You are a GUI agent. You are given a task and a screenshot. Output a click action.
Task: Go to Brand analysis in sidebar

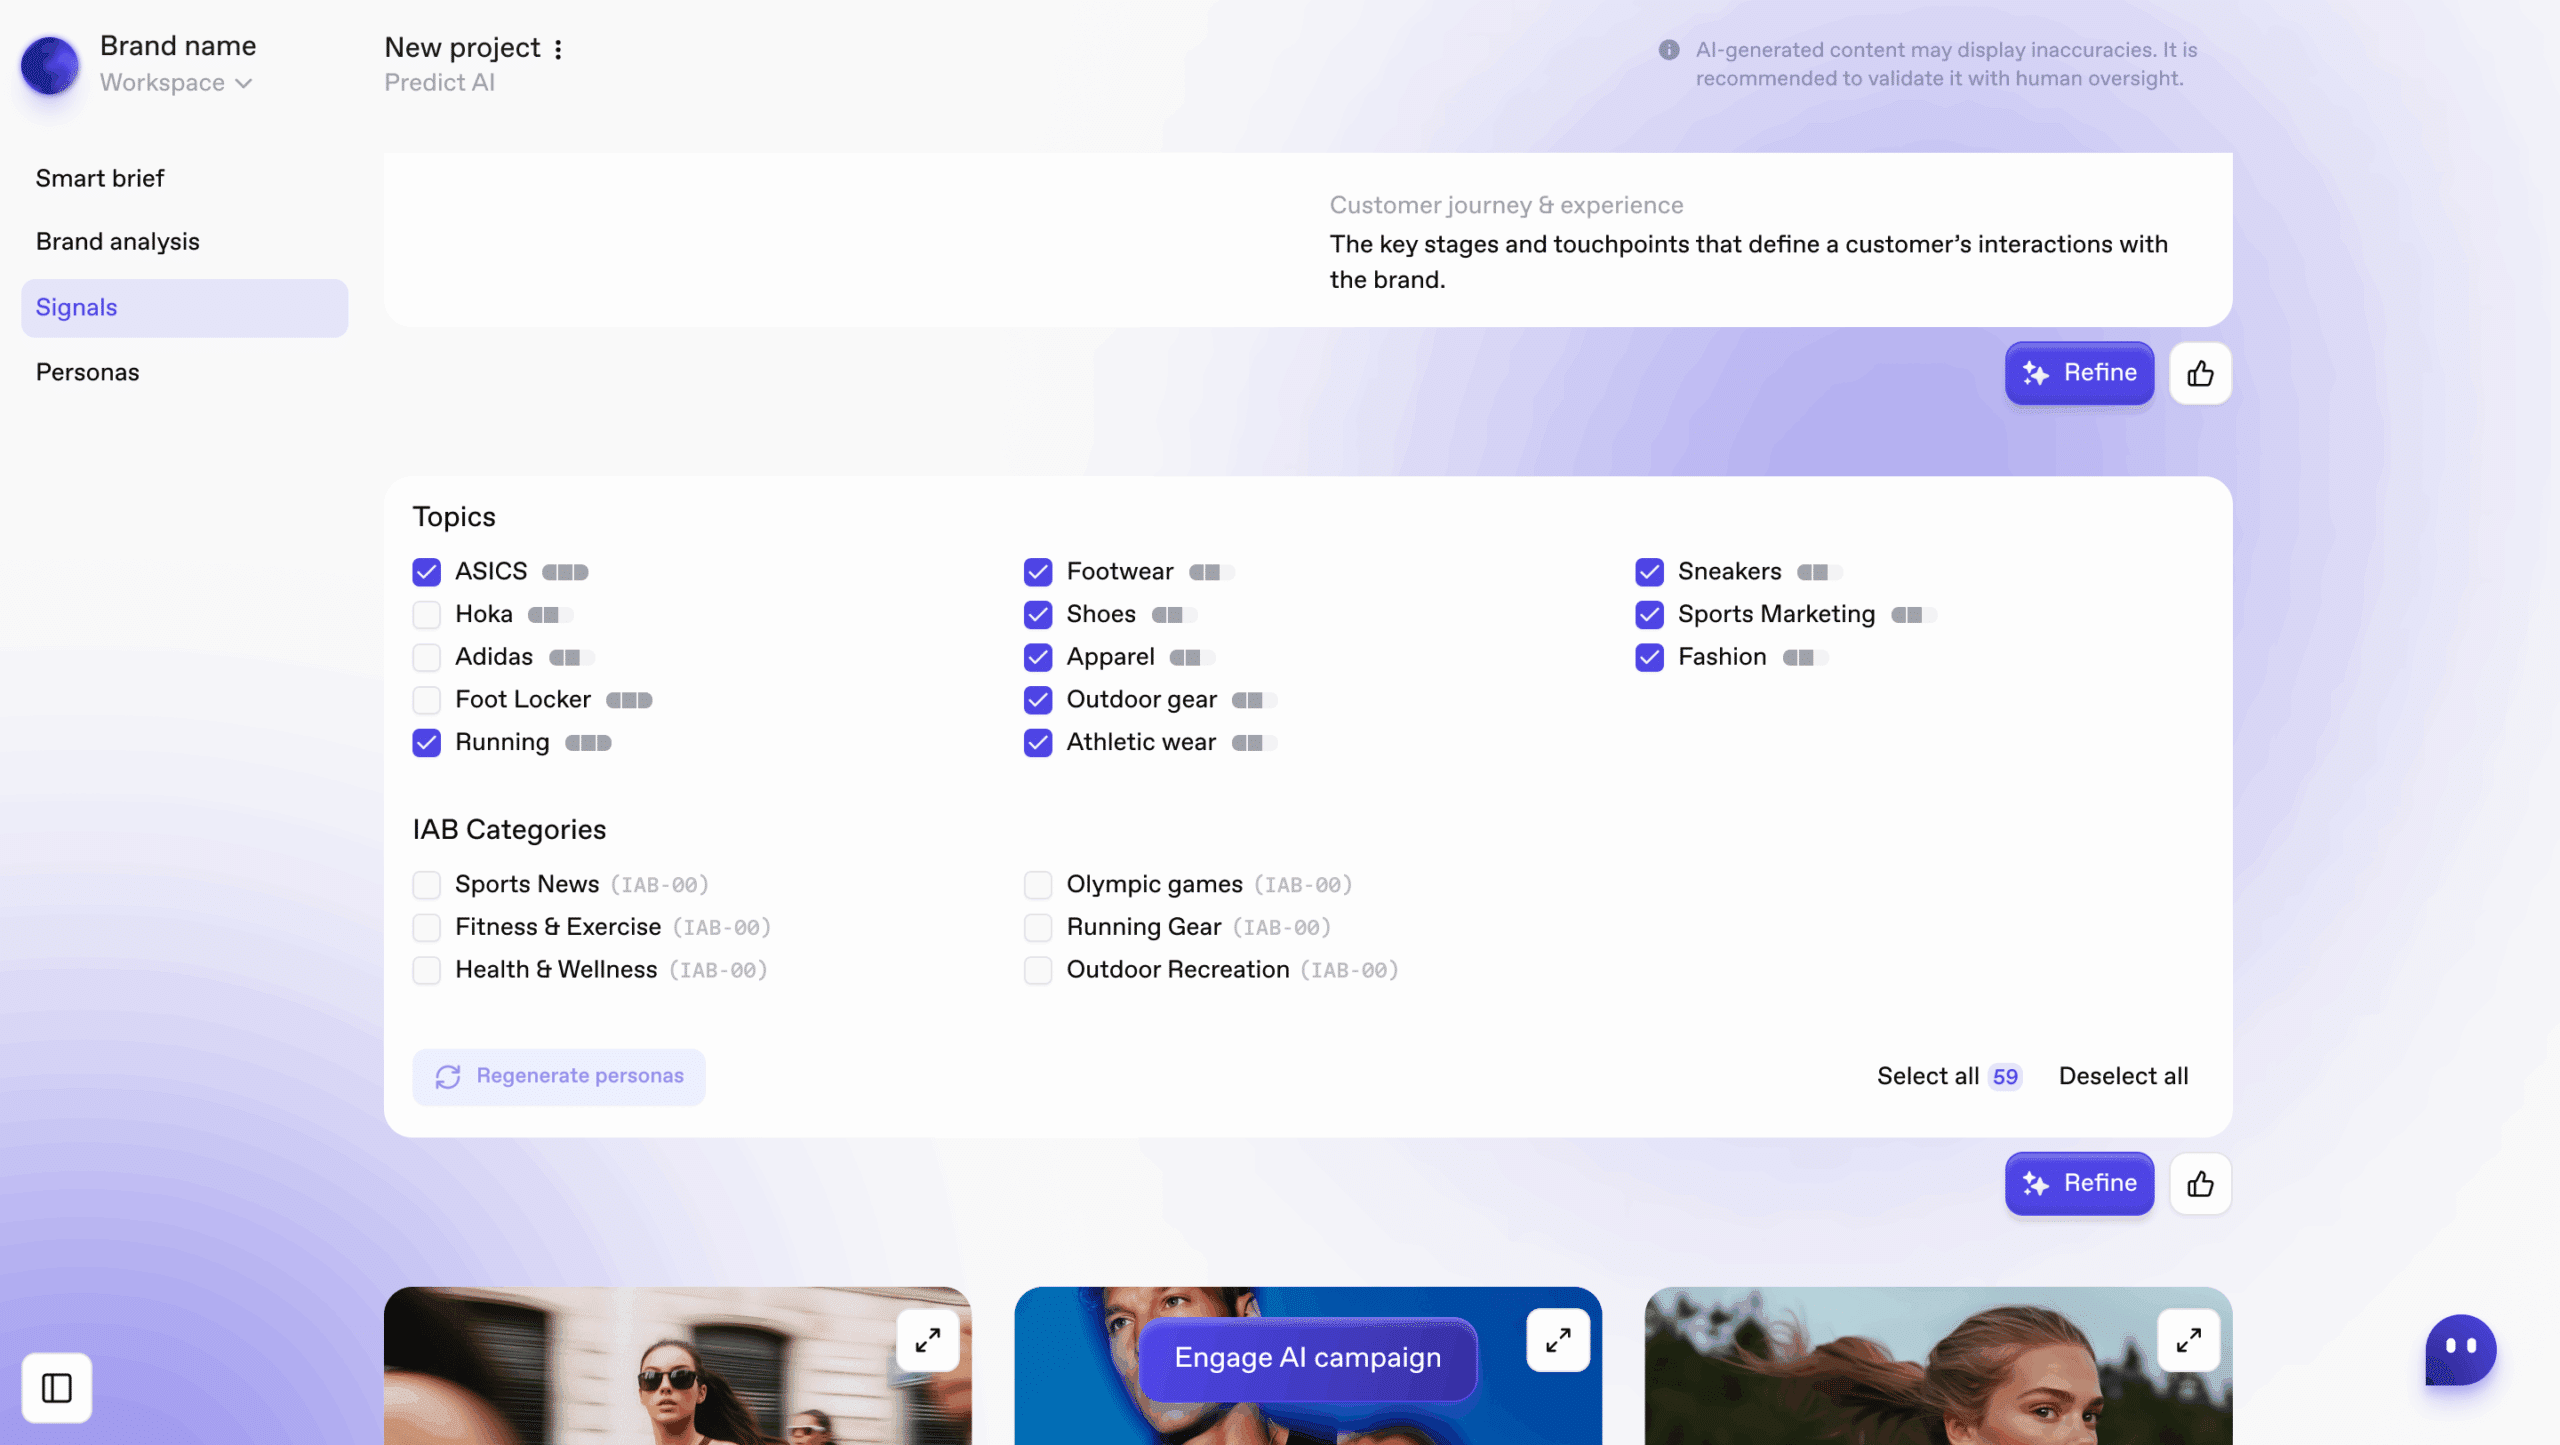tap(118, 242)
